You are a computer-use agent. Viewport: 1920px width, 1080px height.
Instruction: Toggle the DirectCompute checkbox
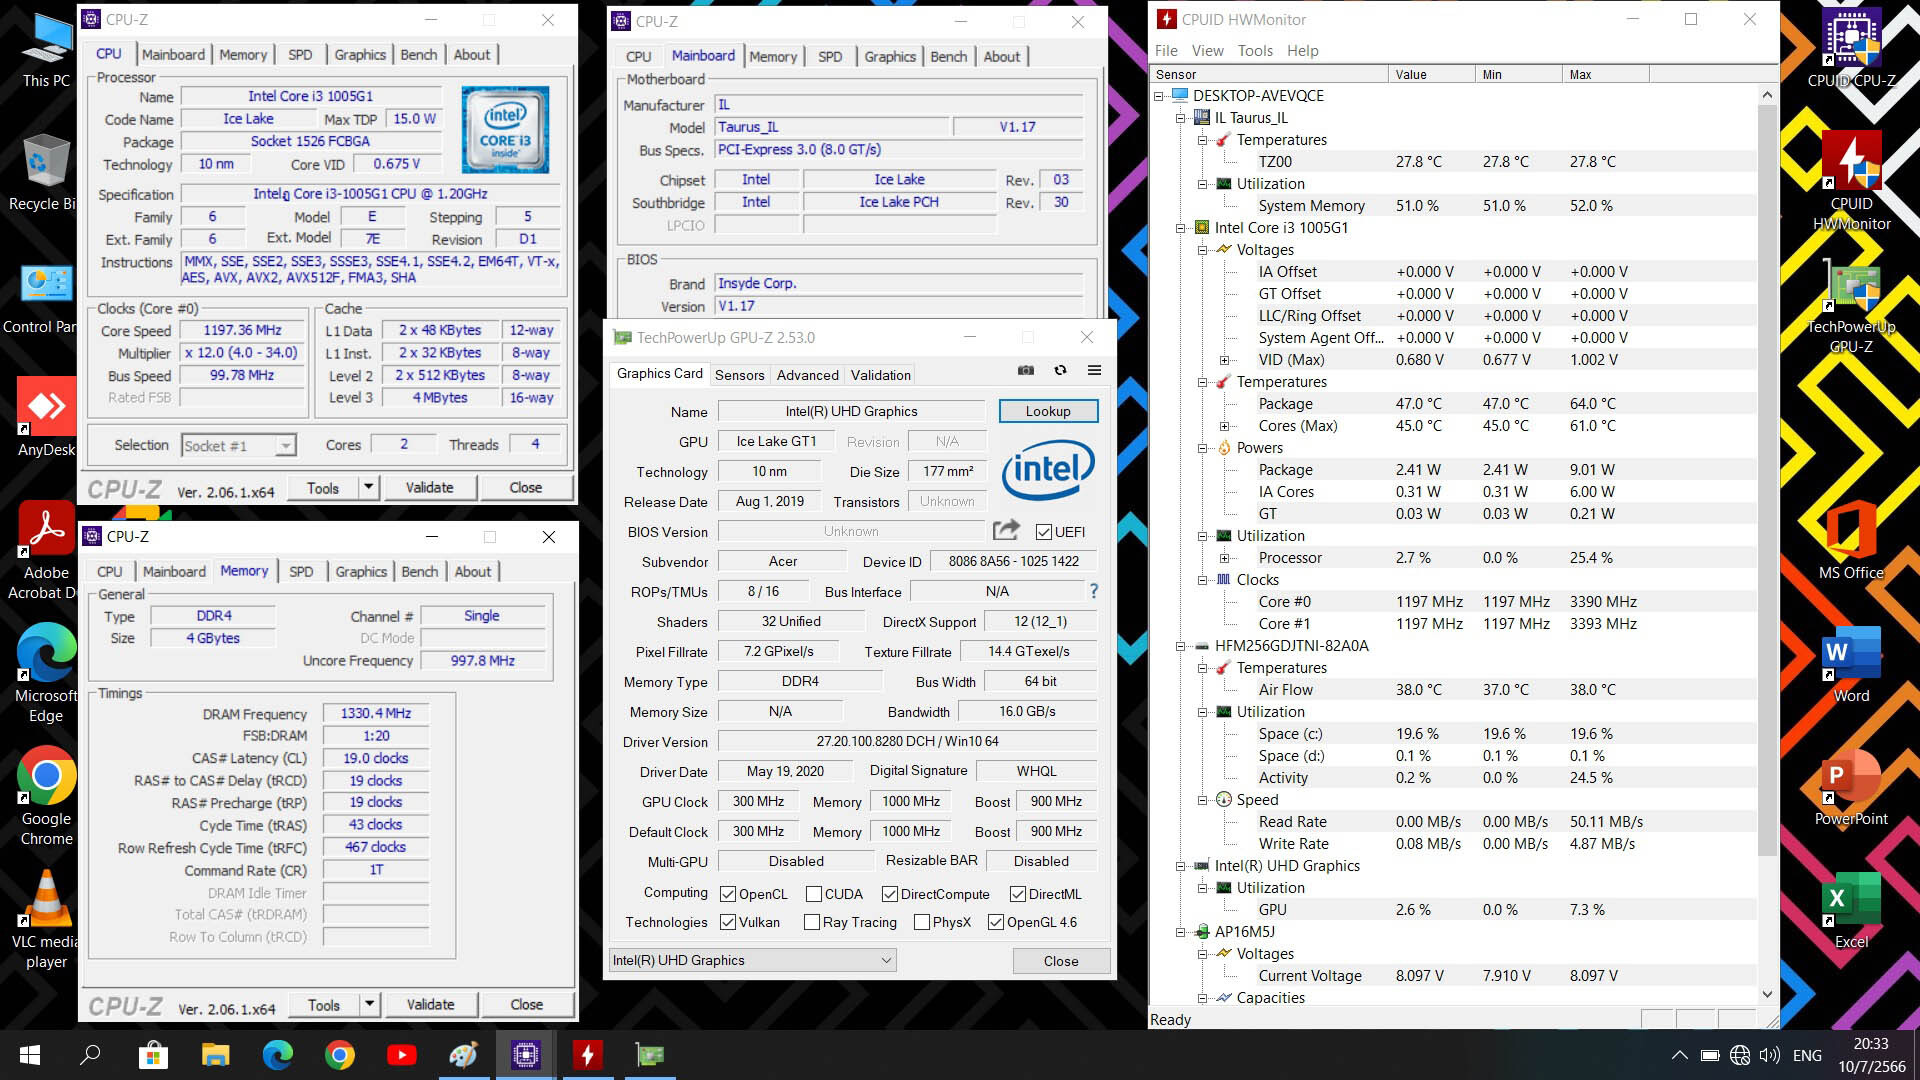pos(889,894)
